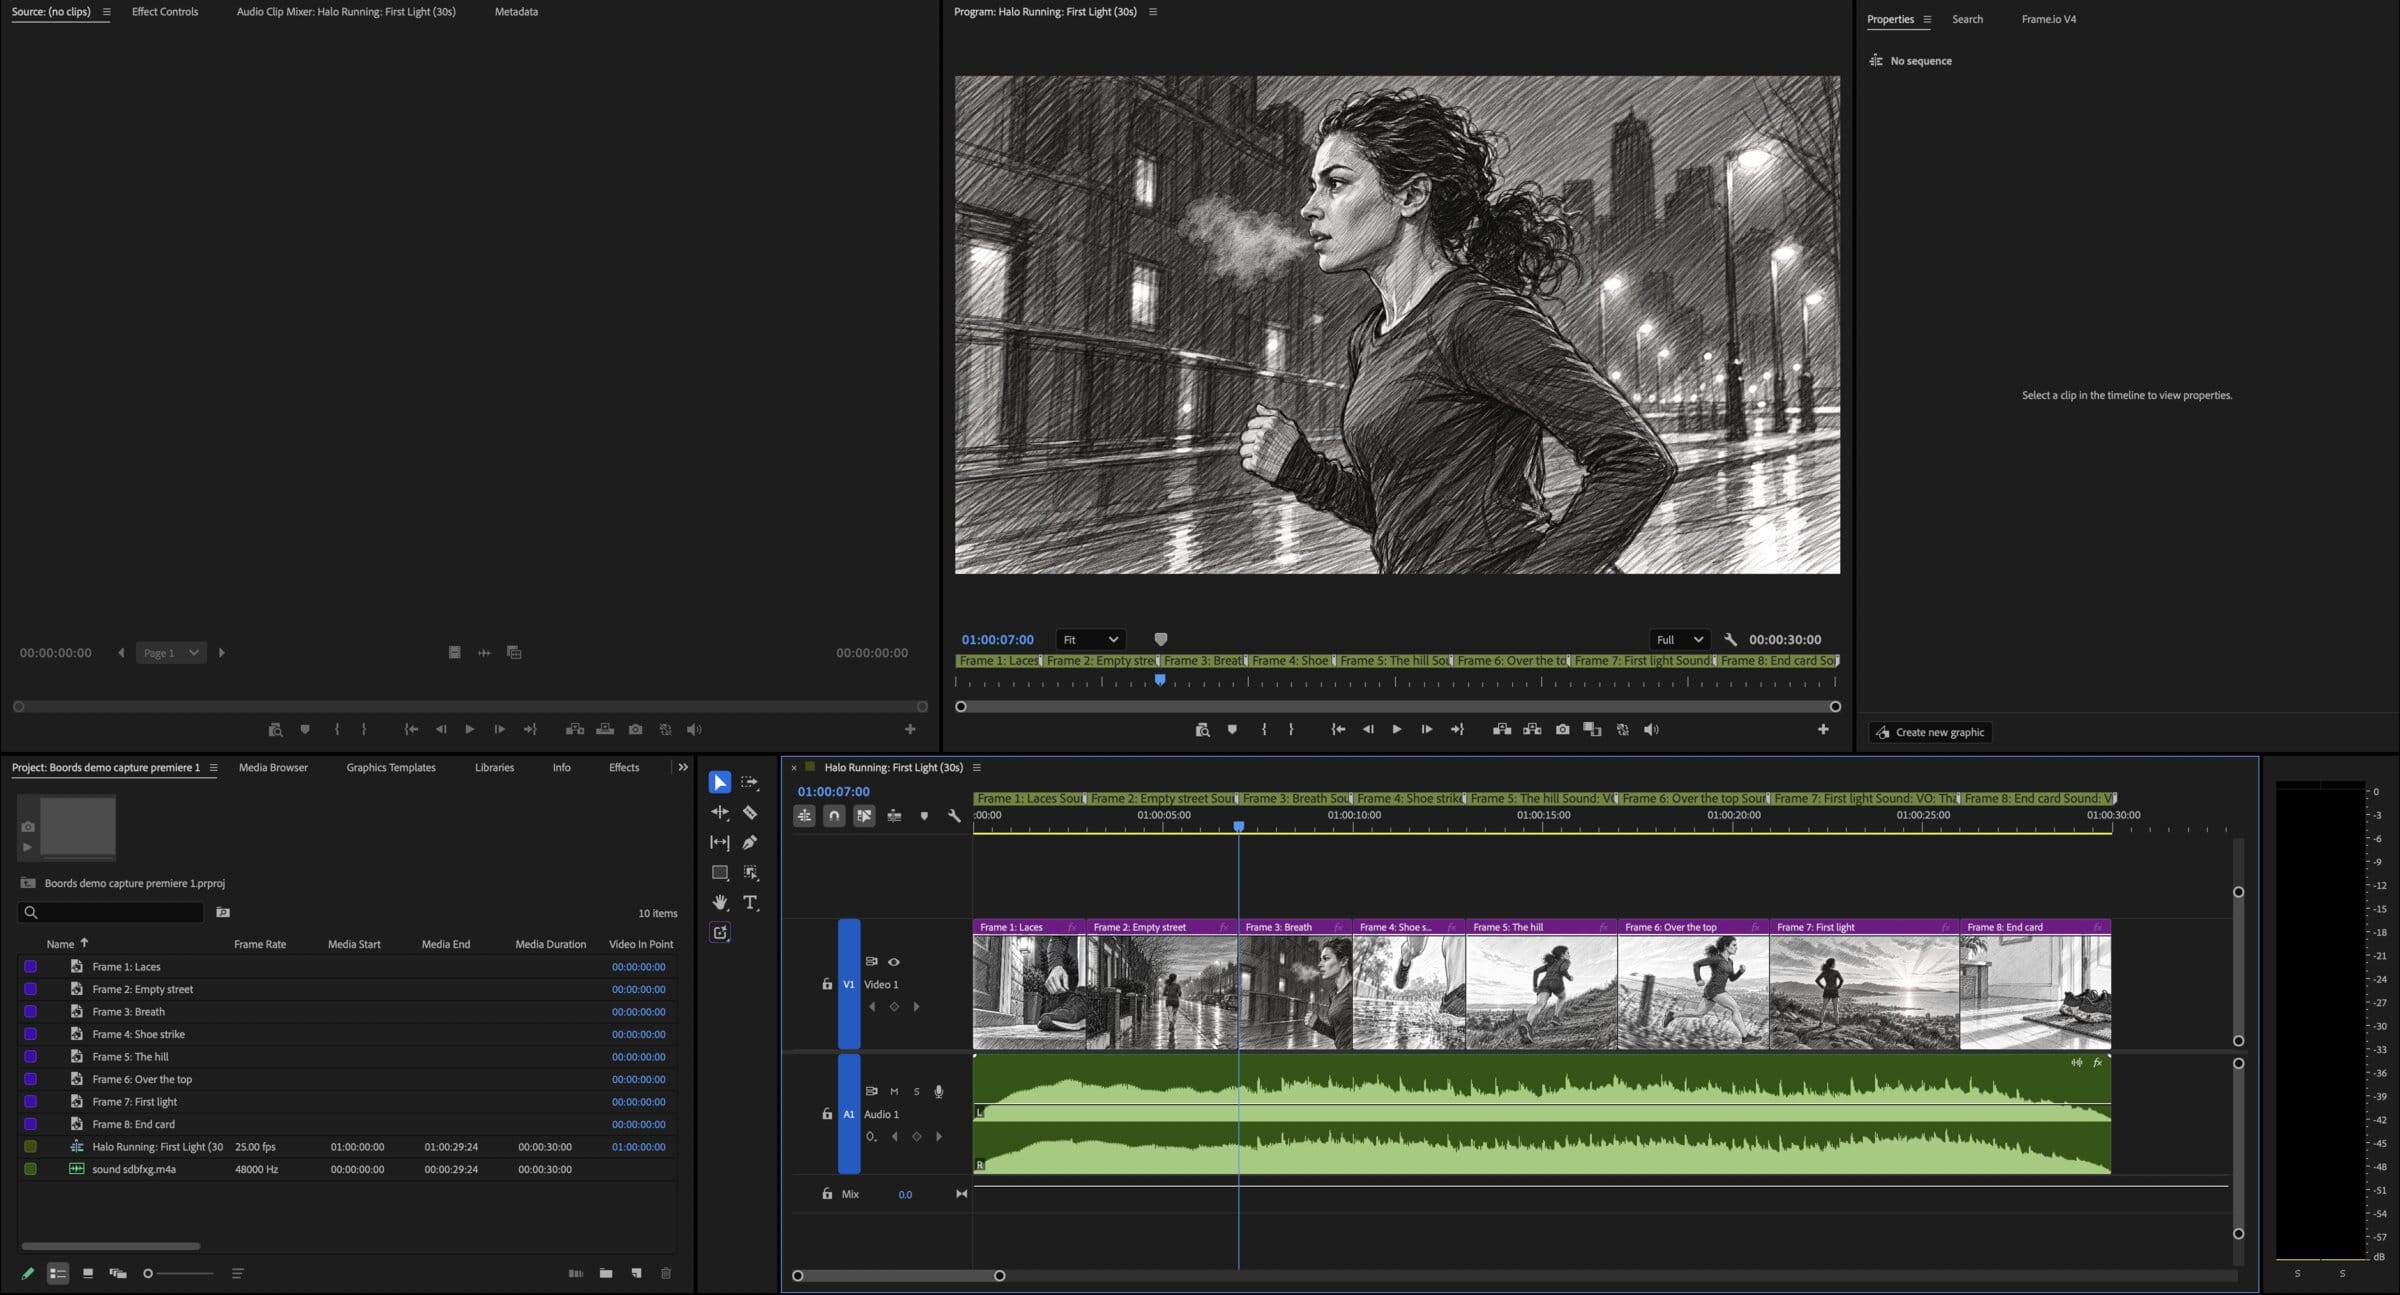Screen dimensions: 2400x1295
Task: Select the Hand tool
Action: (x=719, y=902)
